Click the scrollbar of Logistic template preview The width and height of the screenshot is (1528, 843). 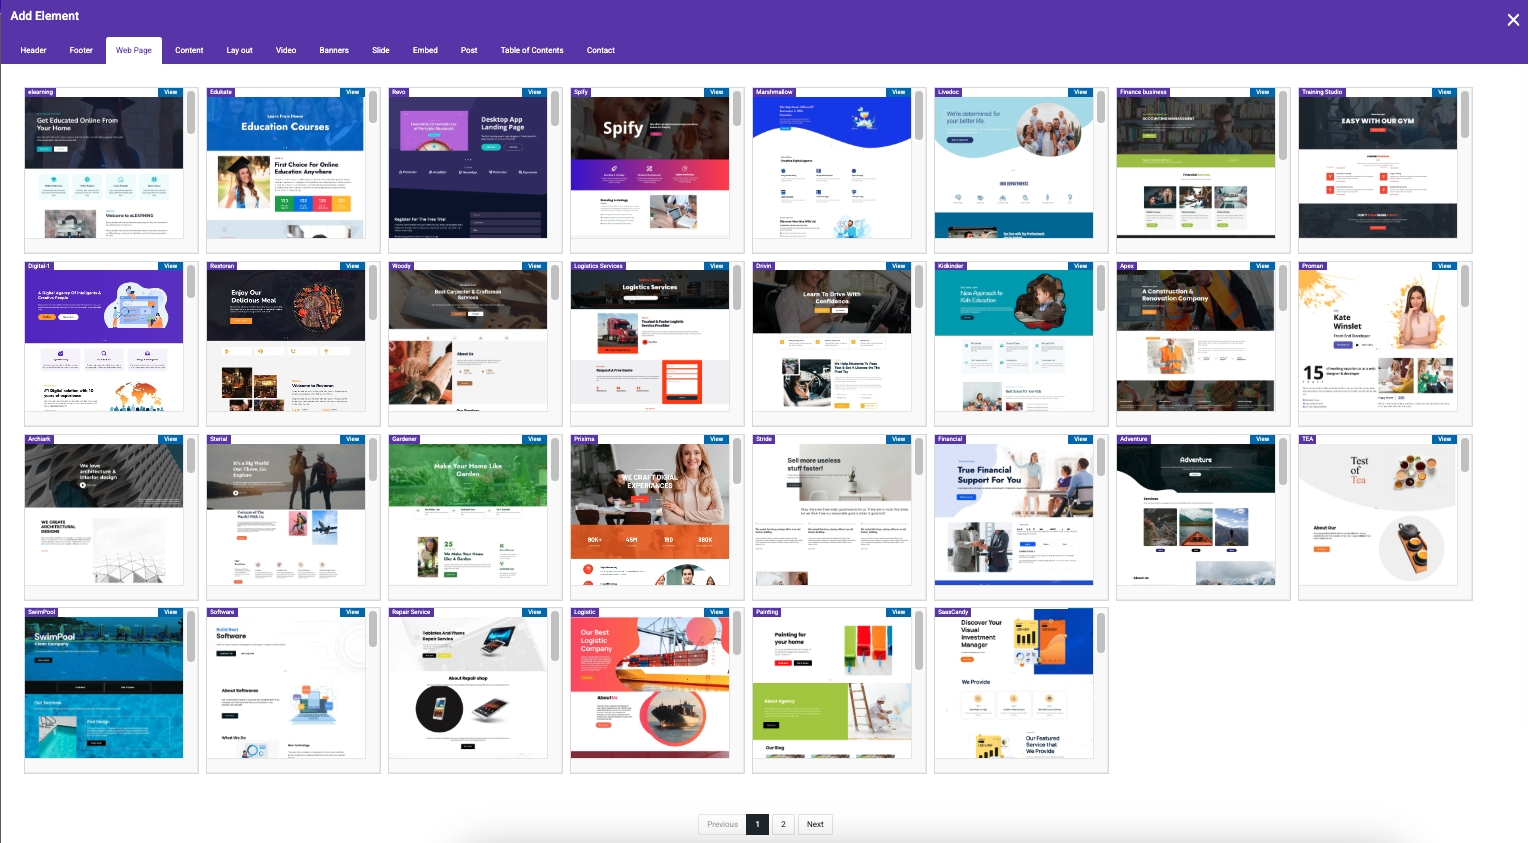[x=737, y=637]
